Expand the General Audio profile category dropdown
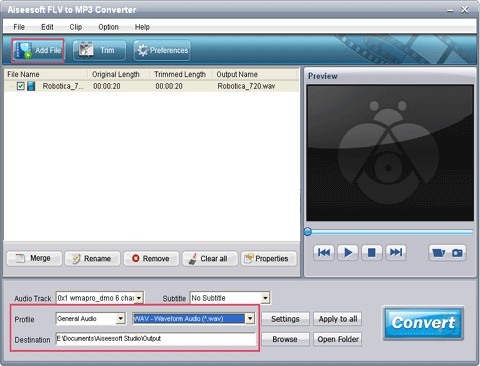The height and width of the screenshot is (366, 480). click(x=121, y=319)
